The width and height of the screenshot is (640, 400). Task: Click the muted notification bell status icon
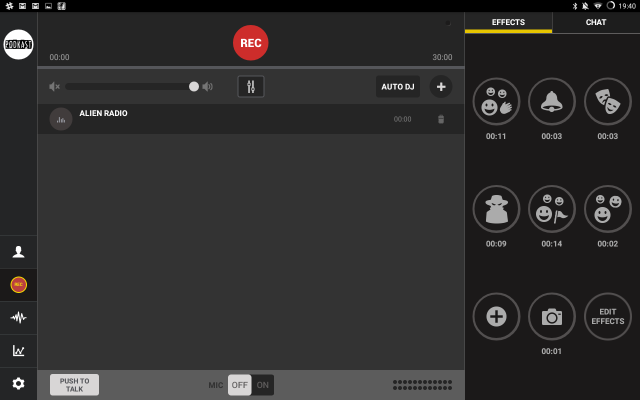[x=585, y=6]
